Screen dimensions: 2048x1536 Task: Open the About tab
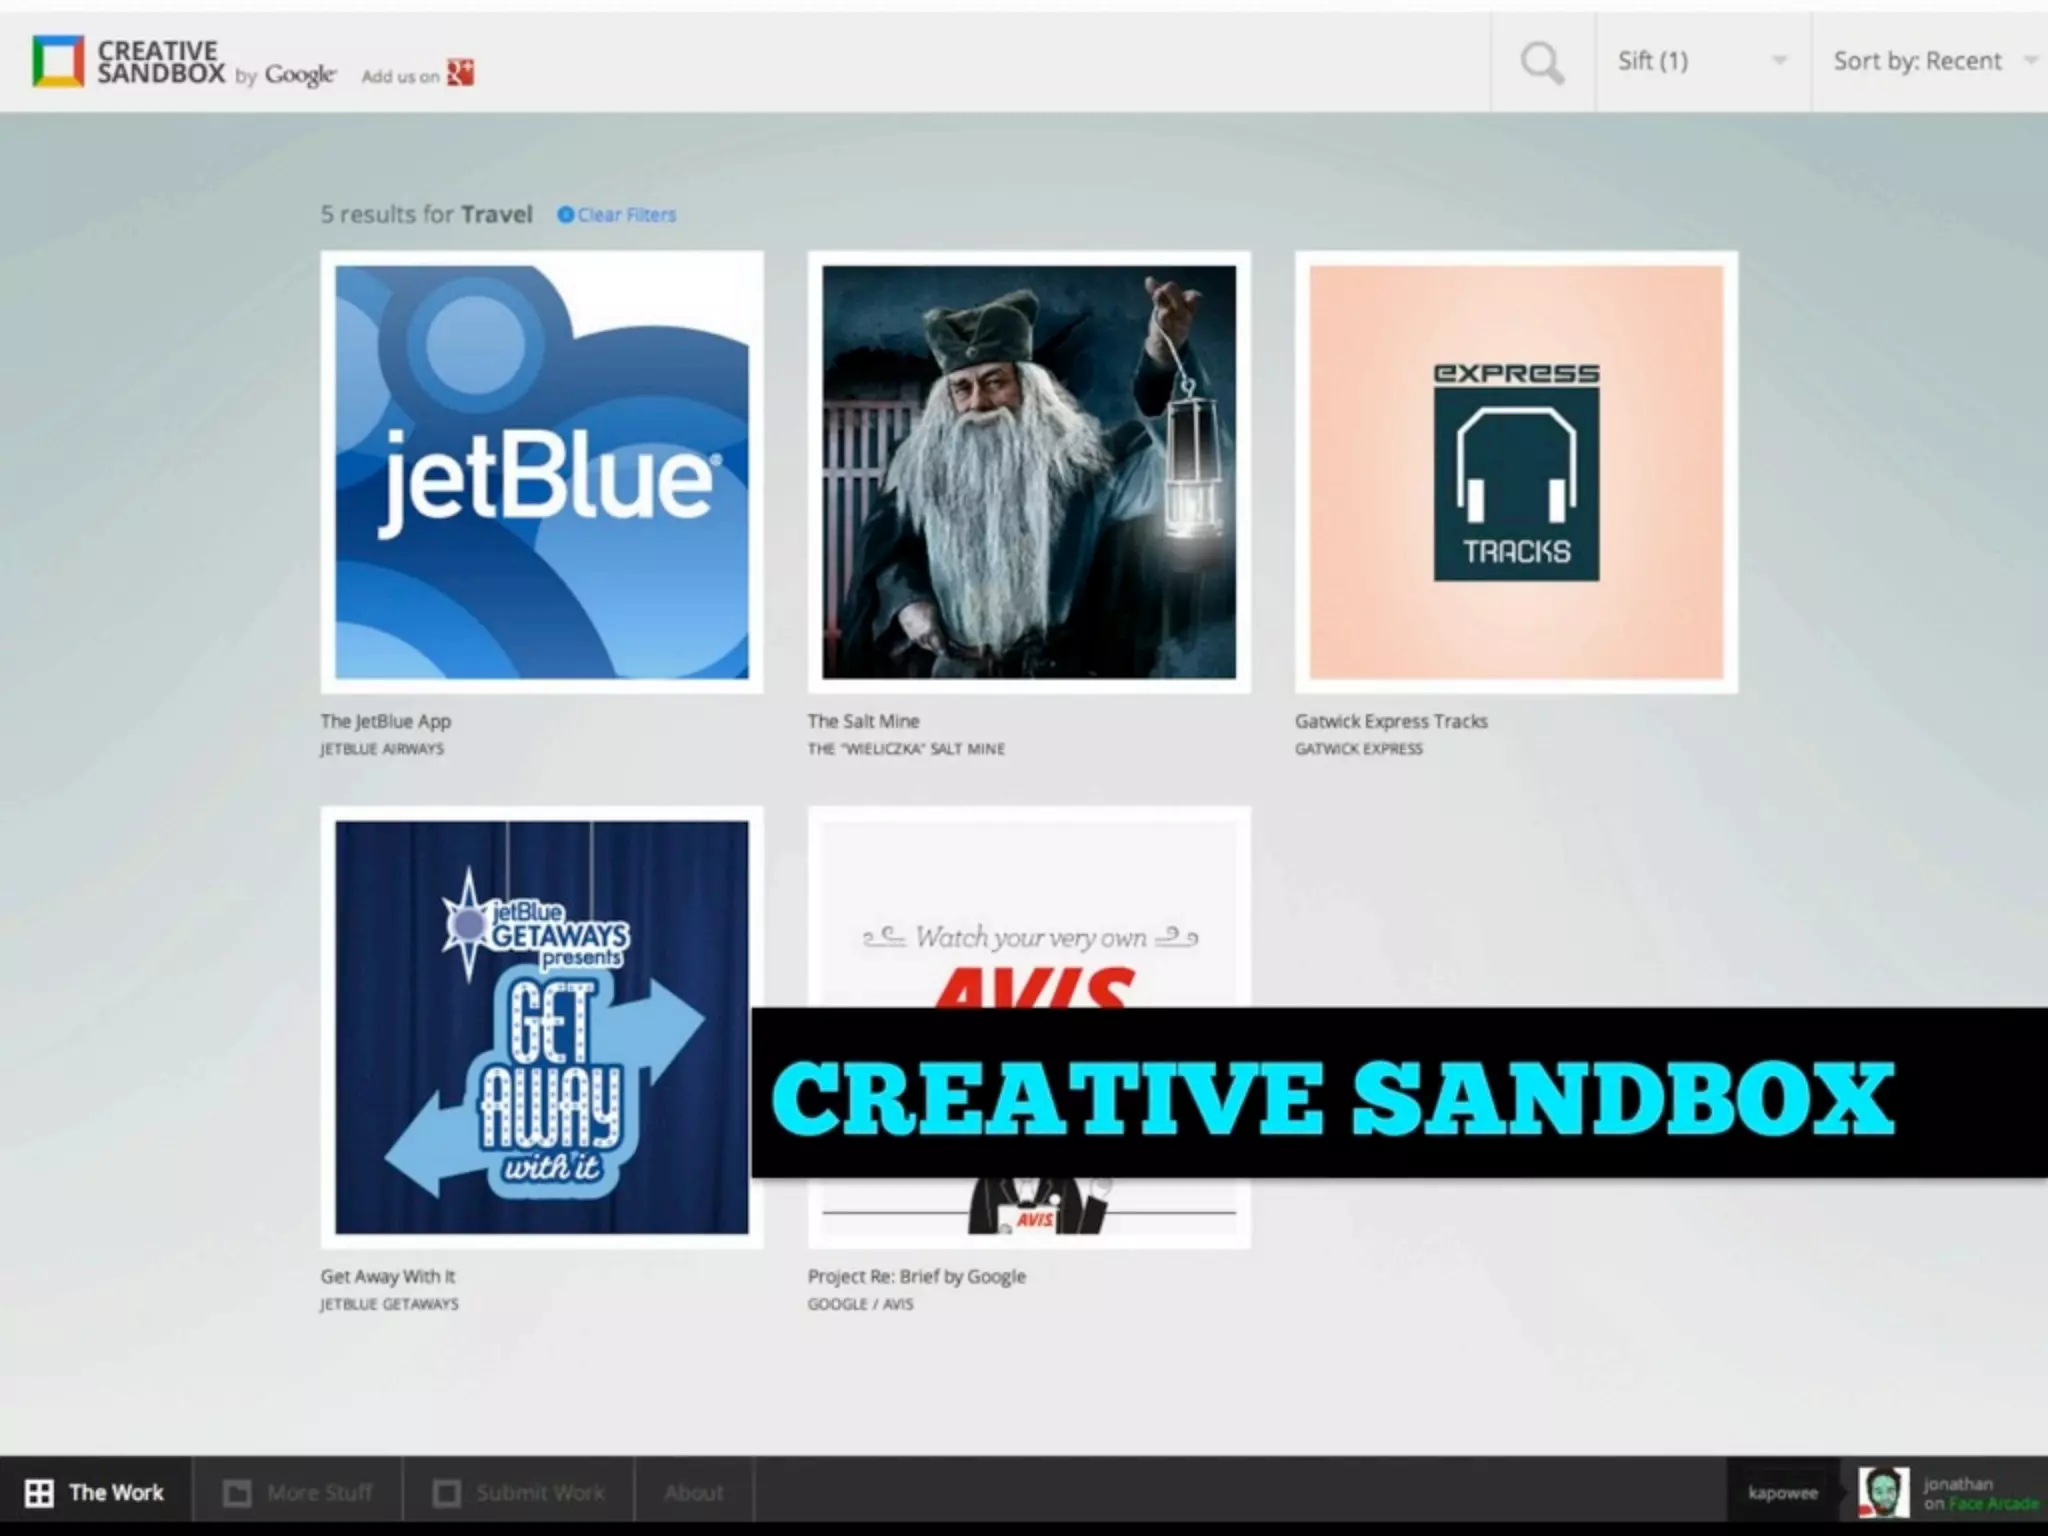(694, 1493)
